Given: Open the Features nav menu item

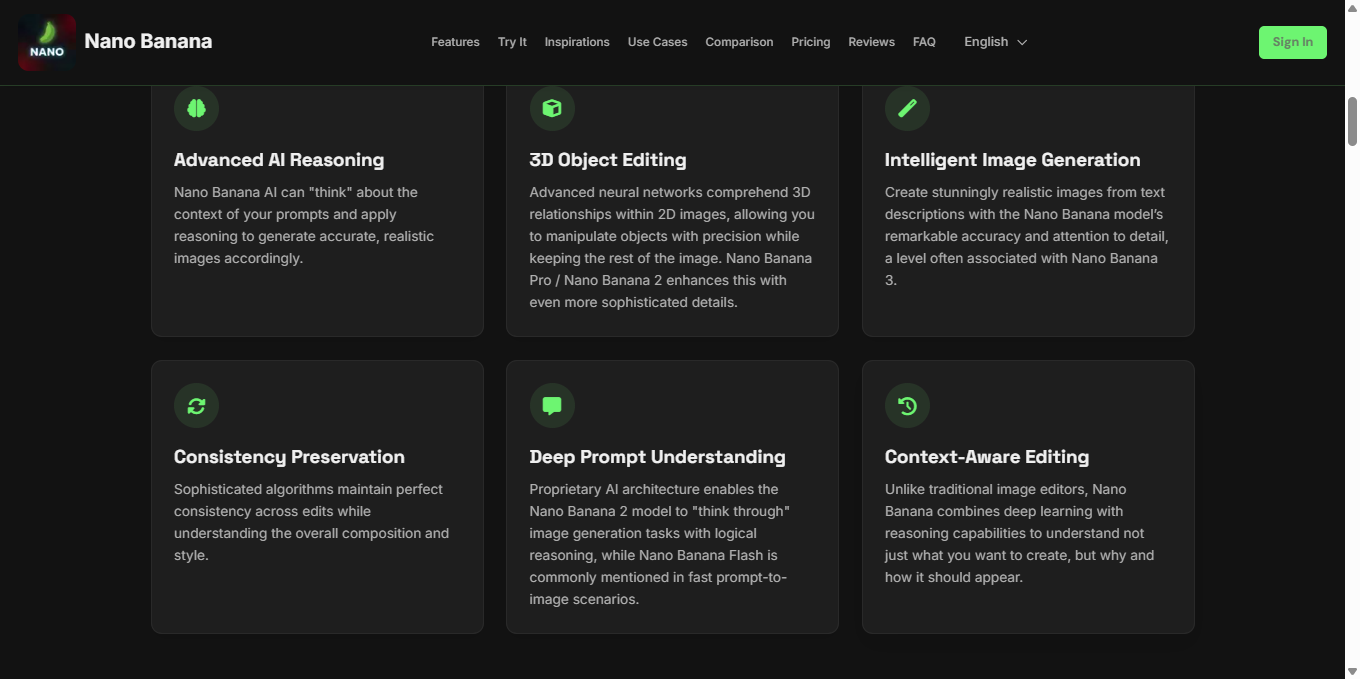Looking at the screenshot, I should coord(455,42).
